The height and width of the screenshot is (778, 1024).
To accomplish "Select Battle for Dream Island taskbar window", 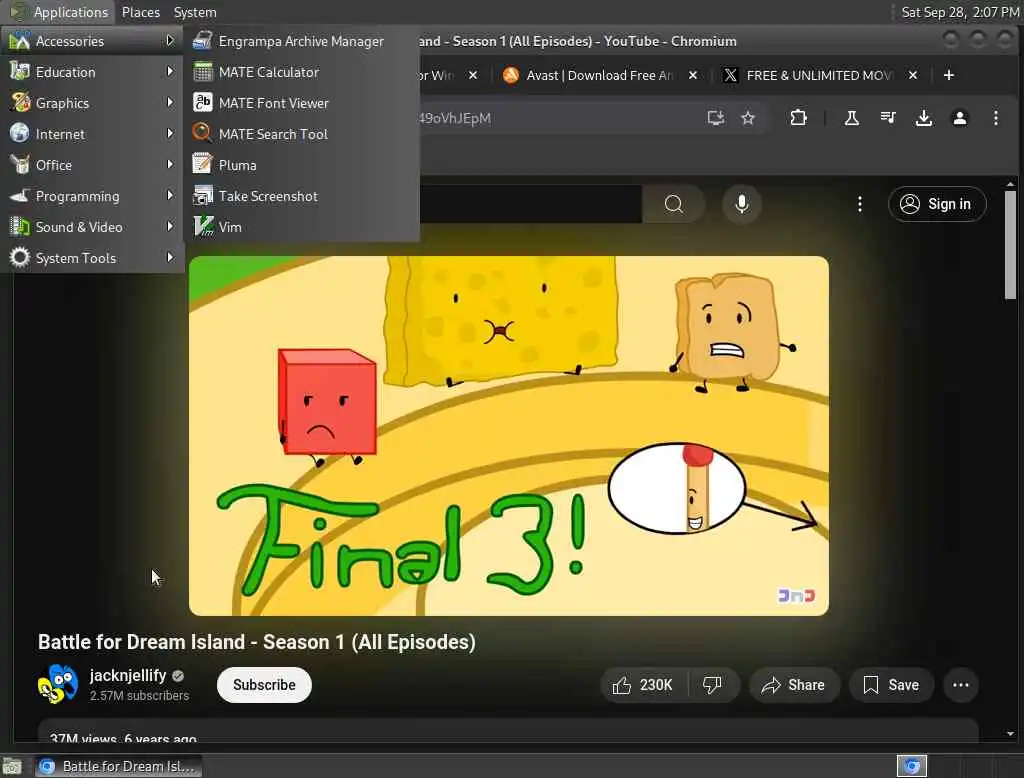I will pos(118,766).
